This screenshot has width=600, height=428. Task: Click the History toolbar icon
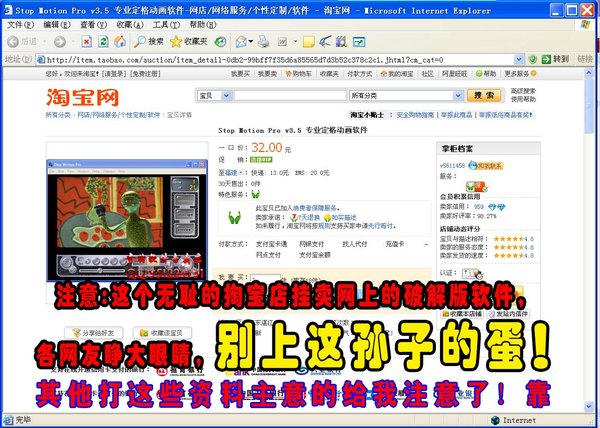[x=220, y=42]
